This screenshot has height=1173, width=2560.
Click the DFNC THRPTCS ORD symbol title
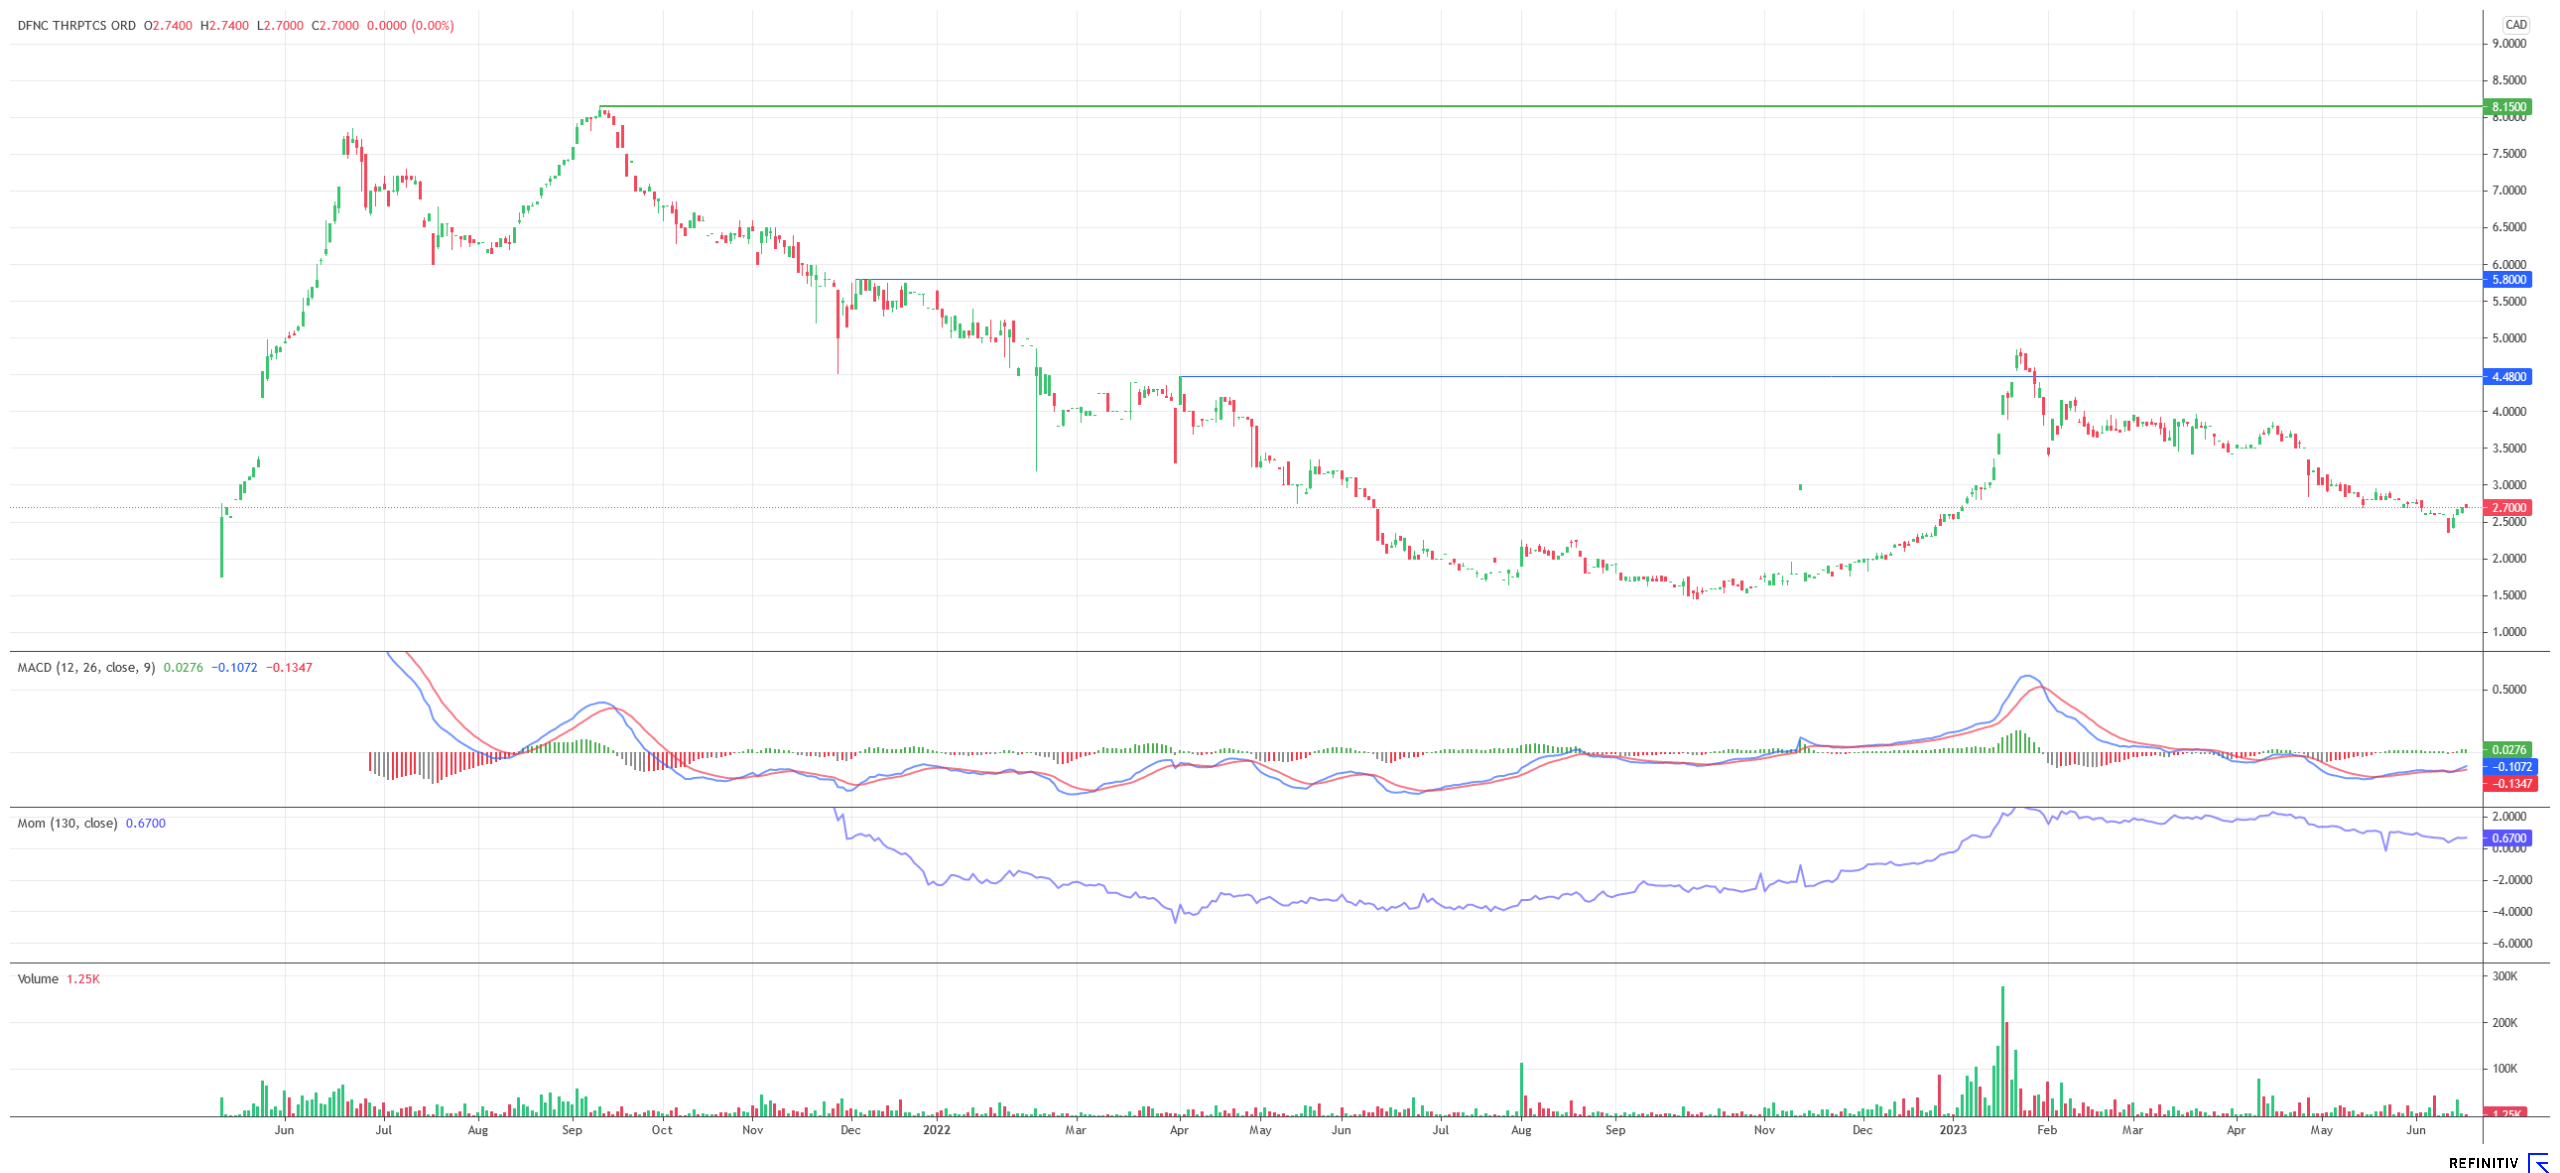pos(77,26)
